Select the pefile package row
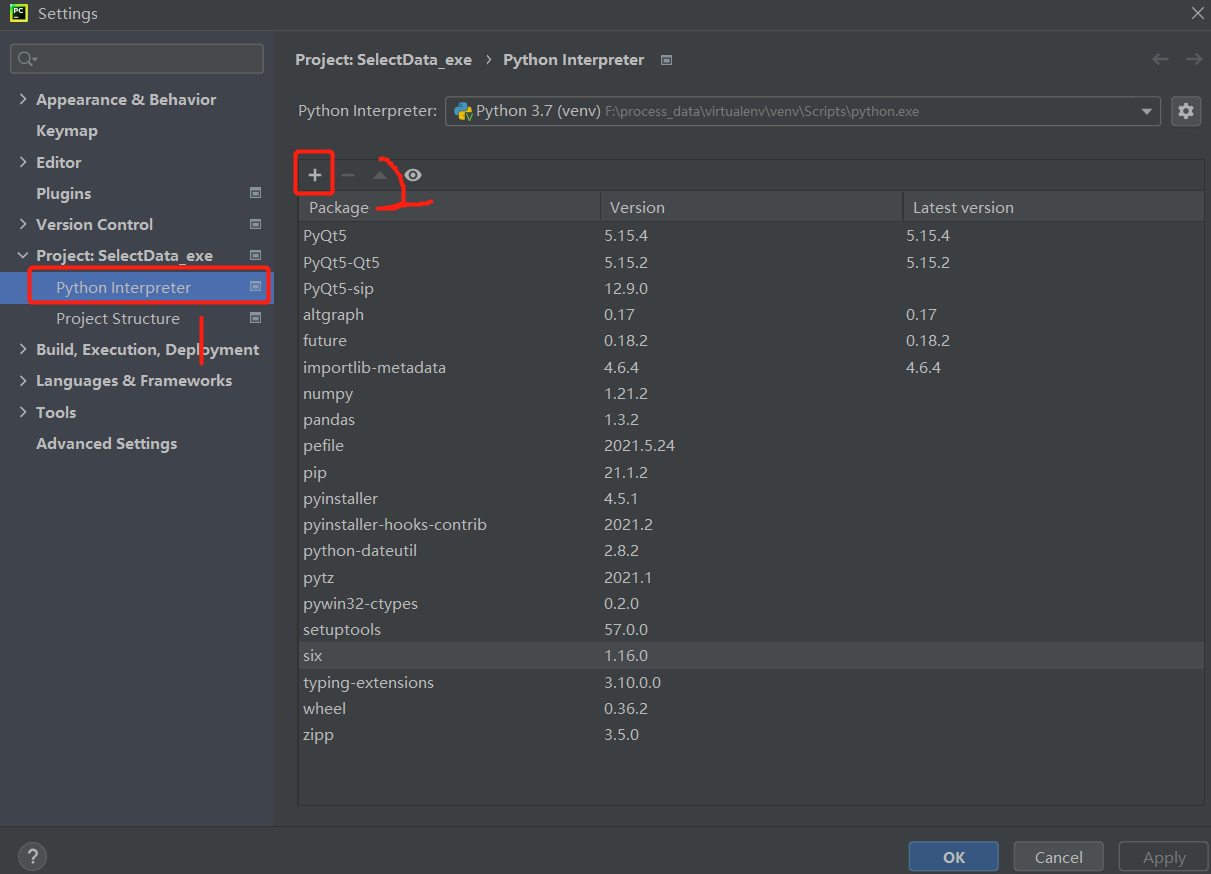Image resolution: width=1211 pixels, height=874 pixels. click(751, 445)
